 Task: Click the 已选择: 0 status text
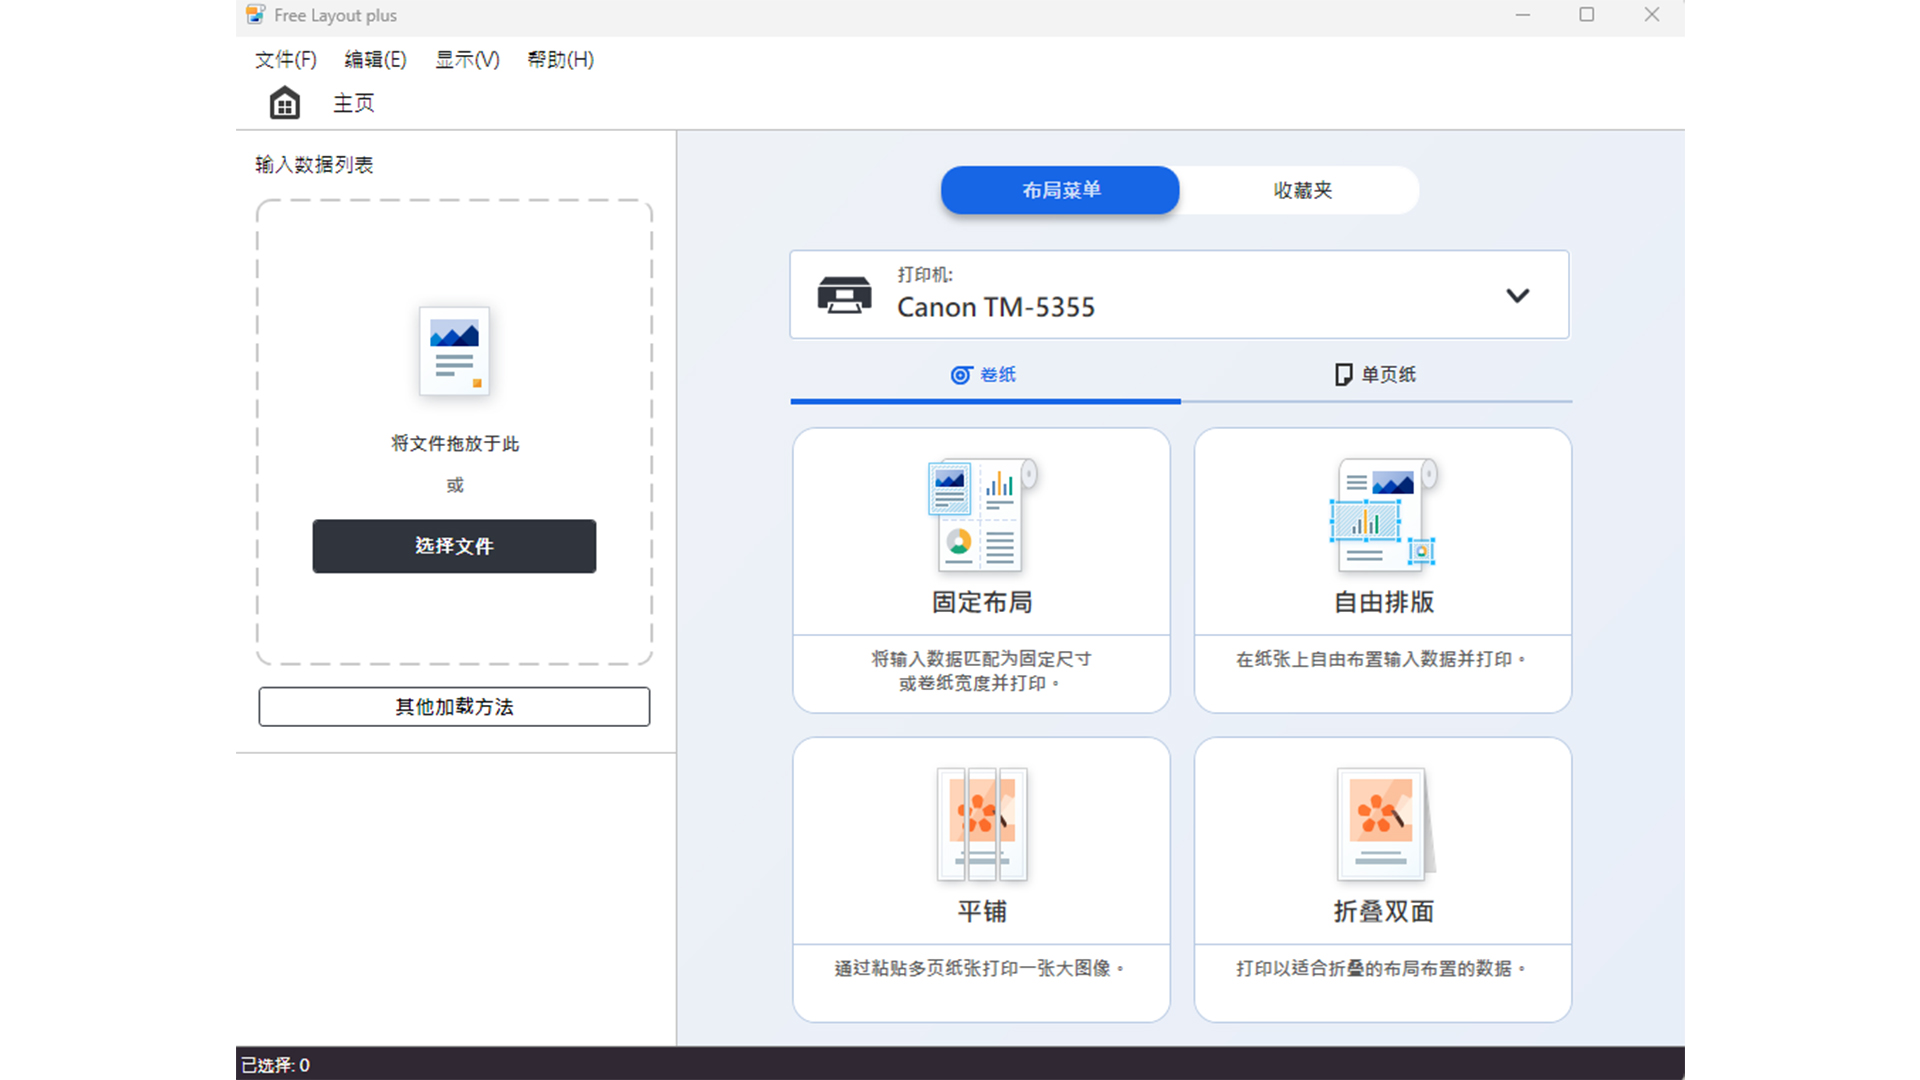[x=276, y=1065]
